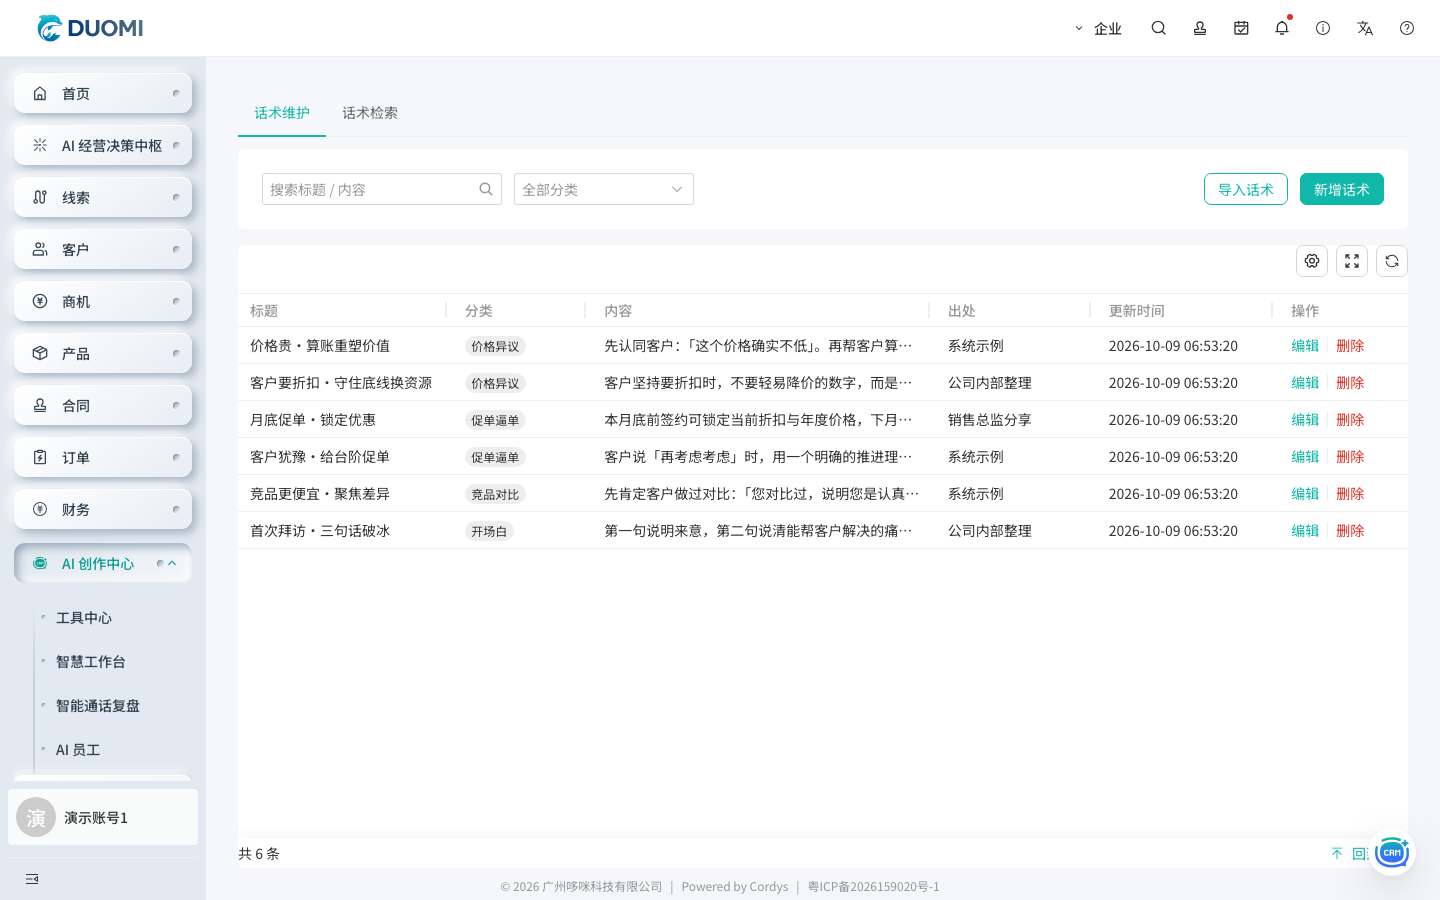Screen dimensions: 1440x900
Task: Click the 新增话术 button
Action: [1342, 189]
